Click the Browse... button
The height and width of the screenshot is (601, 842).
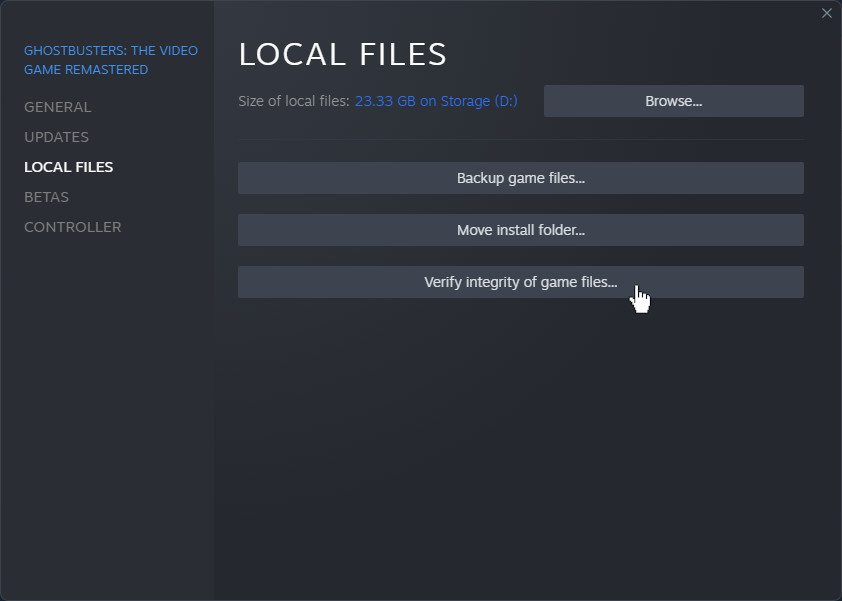pyautogui.click(x=673, y=101)
